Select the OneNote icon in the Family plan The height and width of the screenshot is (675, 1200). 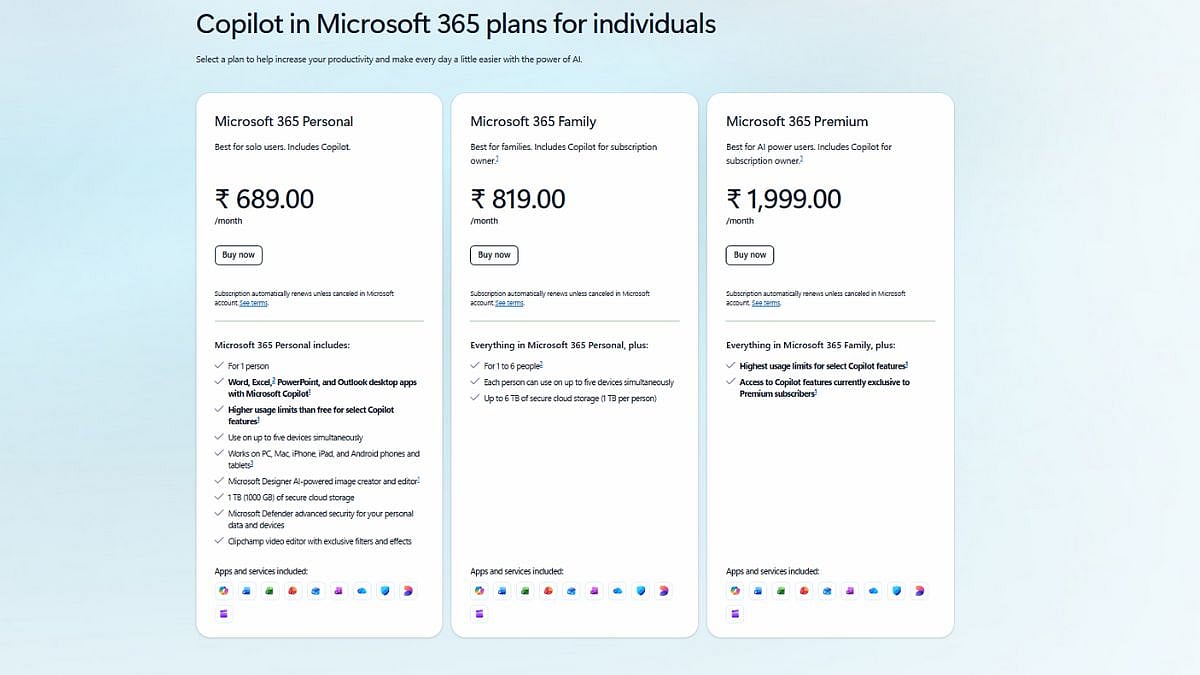pyautogui.click(x=594, y=590)
